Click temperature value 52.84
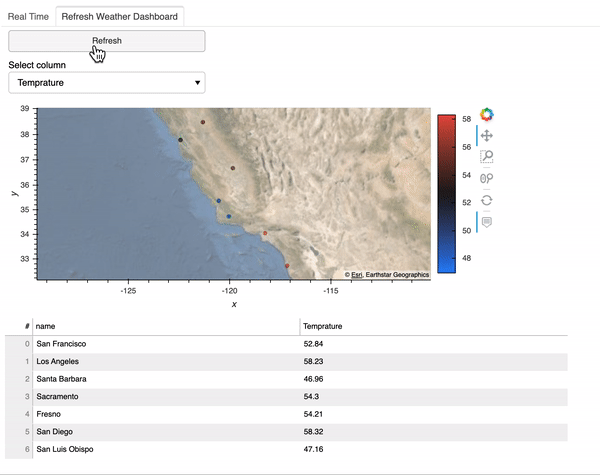Viewport: 600px width, 475px height. [313, 344]
